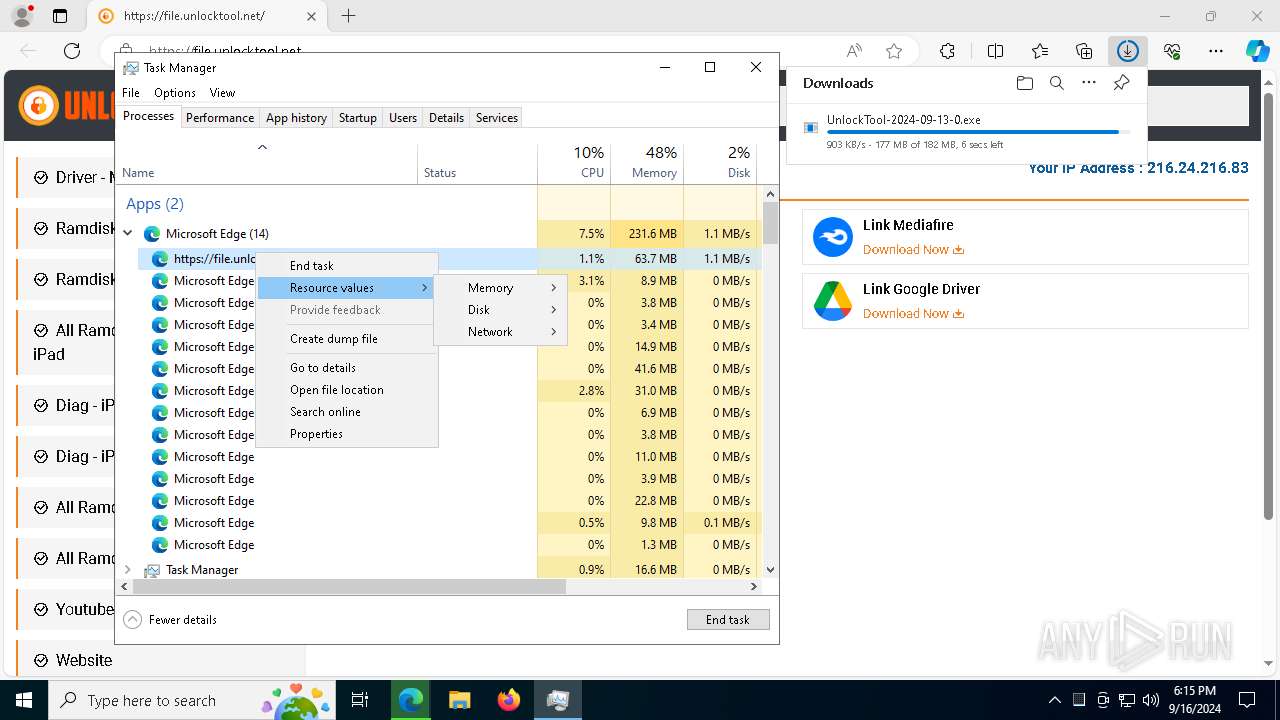Image resolution: width=1280 pixels, height=720 pixels.
Task: Open Edge Settings and more menu
Action: click(1216, 51)
